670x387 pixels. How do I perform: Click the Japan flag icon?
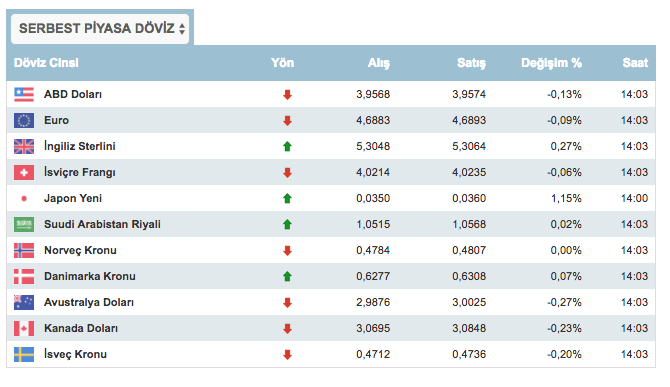[x=24, y=199]
